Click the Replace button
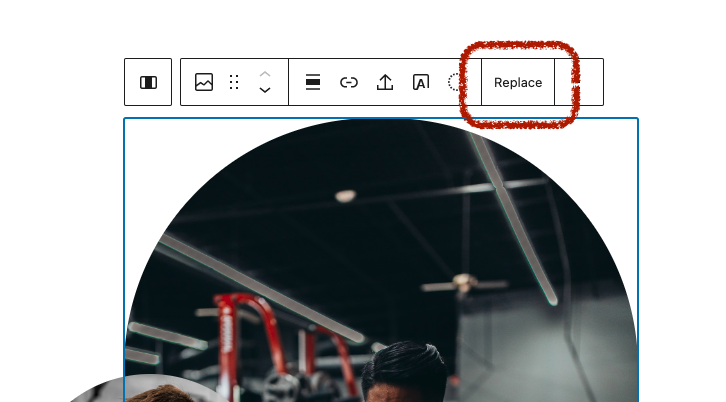Image resolution: width=726 pixels, height=402 pixels. point(518,82)
